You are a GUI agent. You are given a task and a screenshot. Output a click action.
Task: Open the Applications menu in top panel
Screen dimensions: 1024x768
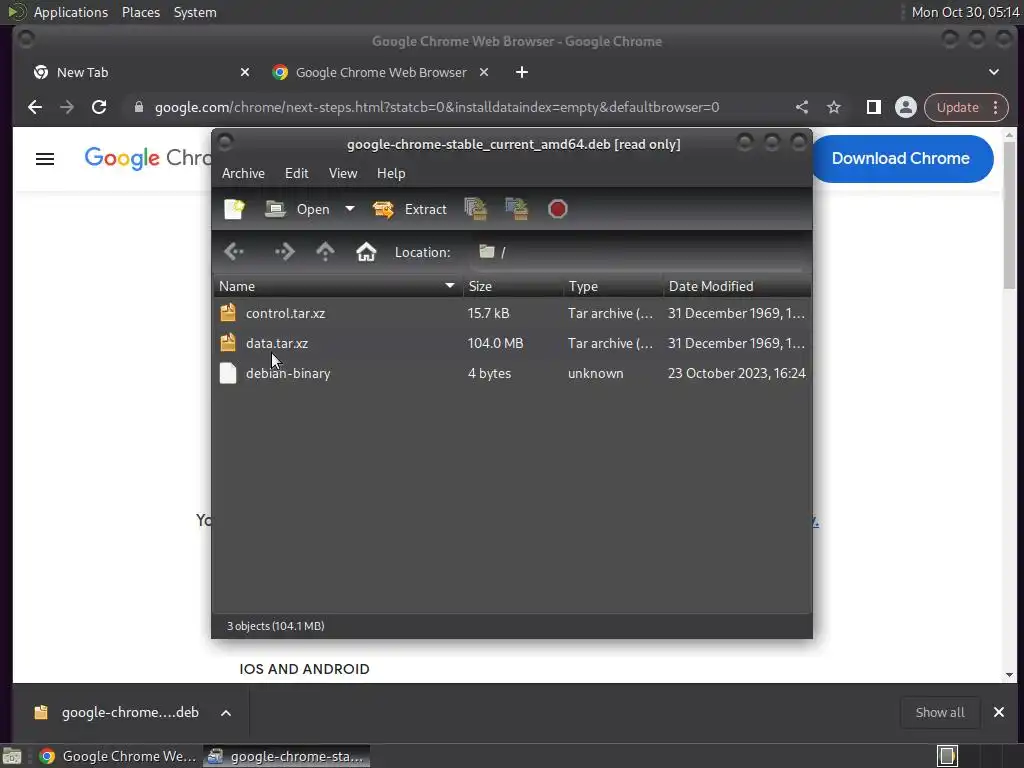point(71,12)
